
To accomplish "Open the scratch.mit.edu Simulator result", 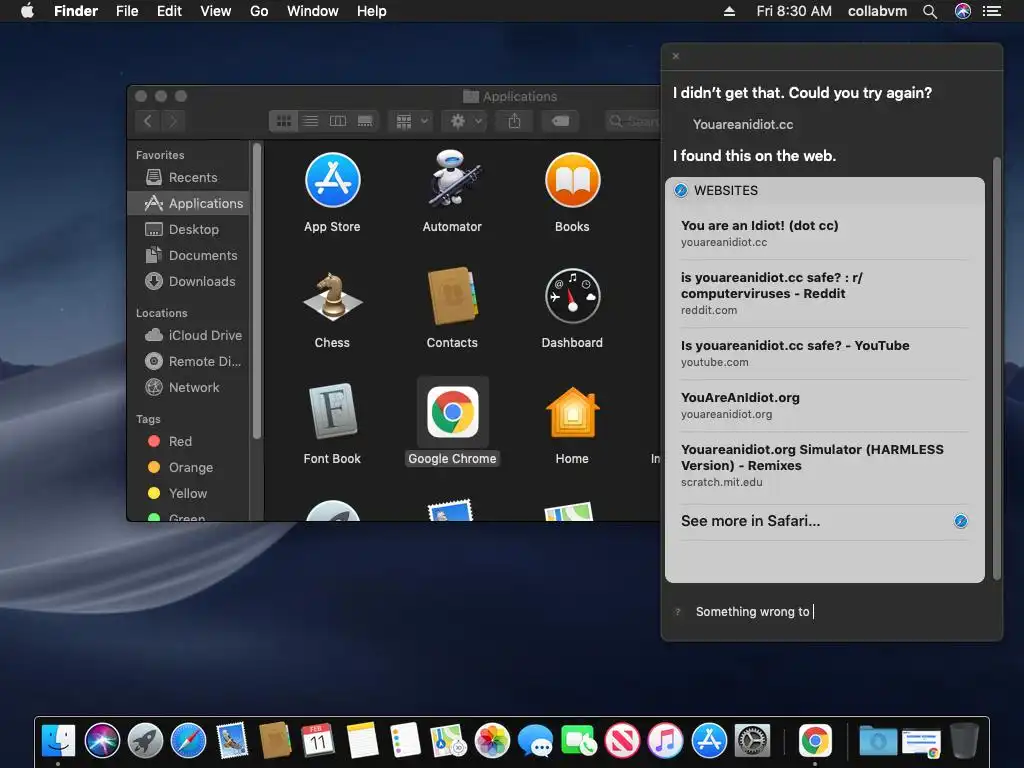I will (x=825, y=466).
